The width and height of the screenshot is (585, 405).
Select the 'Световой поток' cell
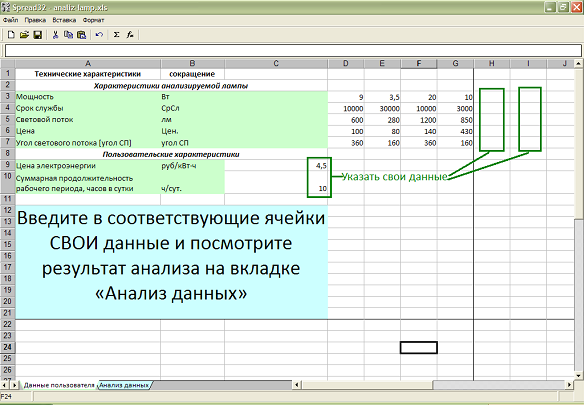(x=88, y=120)
